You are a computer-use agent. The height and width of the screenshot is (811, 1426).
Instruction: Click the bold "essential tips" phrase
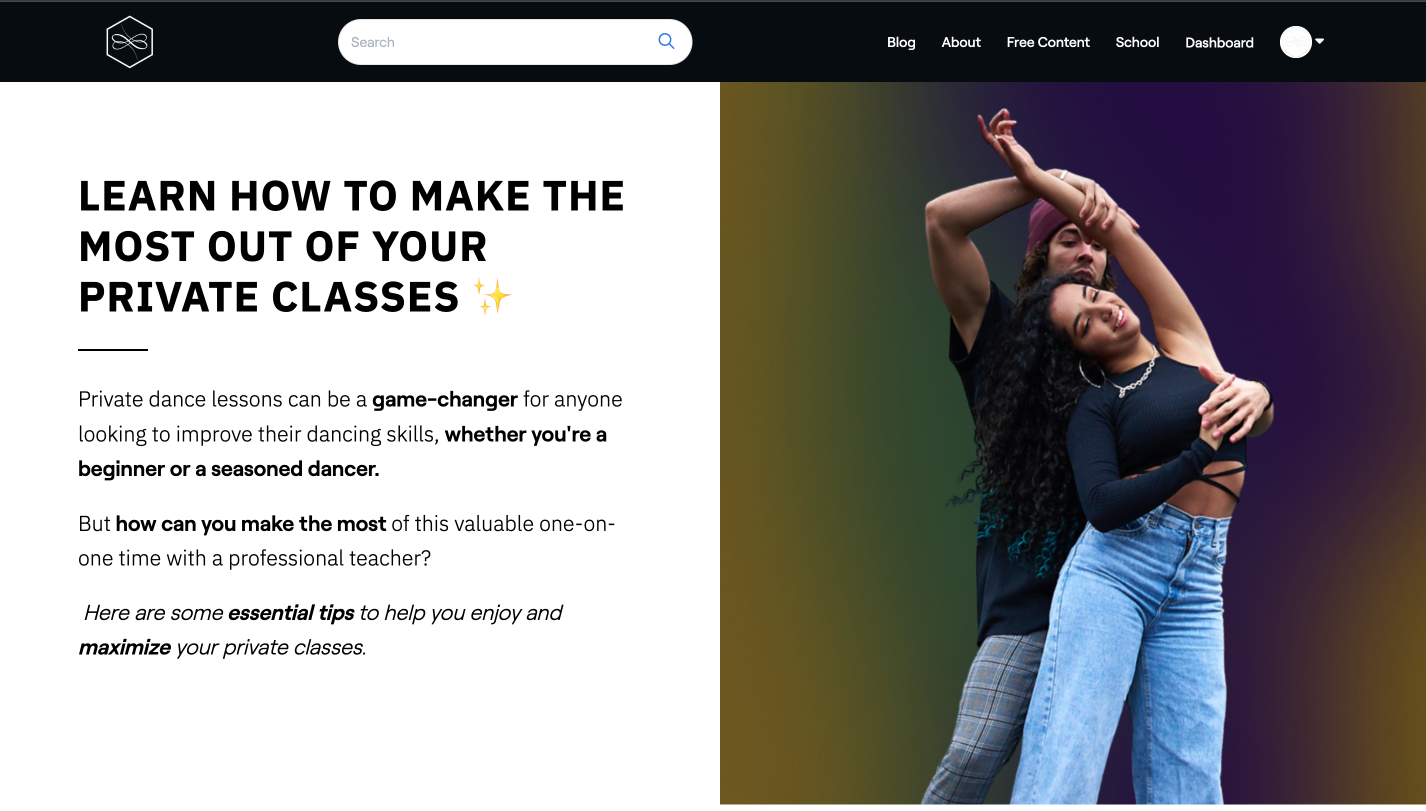(x=291, y=613)
